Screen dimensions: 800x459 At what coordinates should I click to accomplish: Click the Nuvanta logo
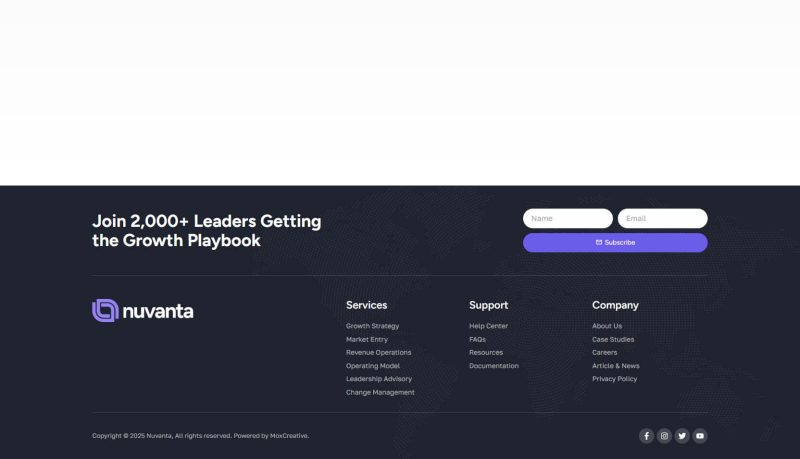click(x=143, y=311)
